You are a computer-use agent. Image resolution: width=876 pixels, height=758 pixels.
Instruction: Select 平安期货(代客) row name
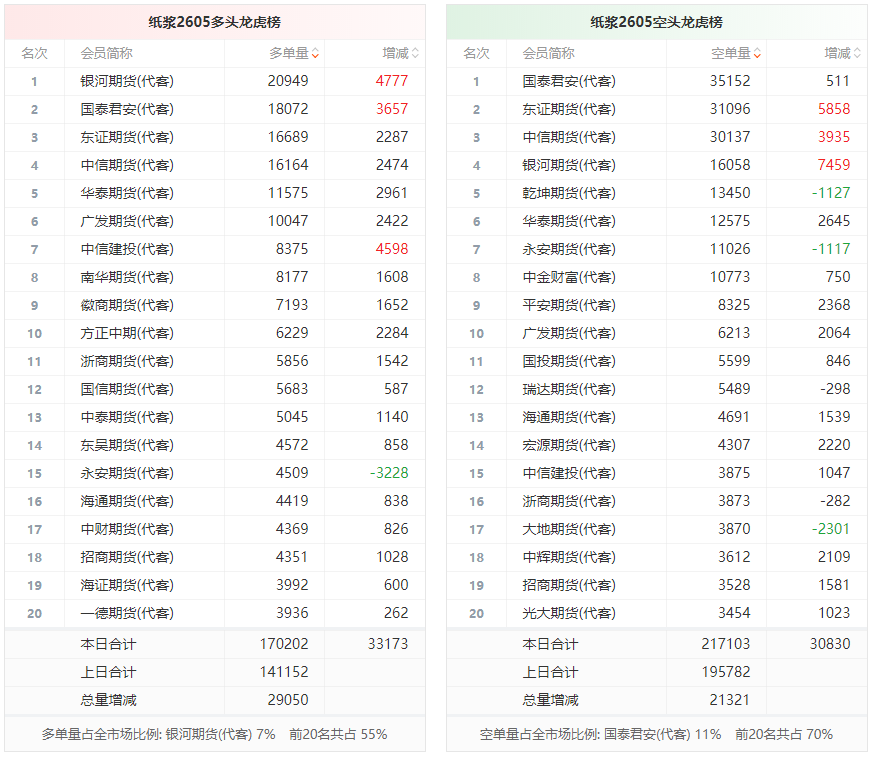(569, 306)
